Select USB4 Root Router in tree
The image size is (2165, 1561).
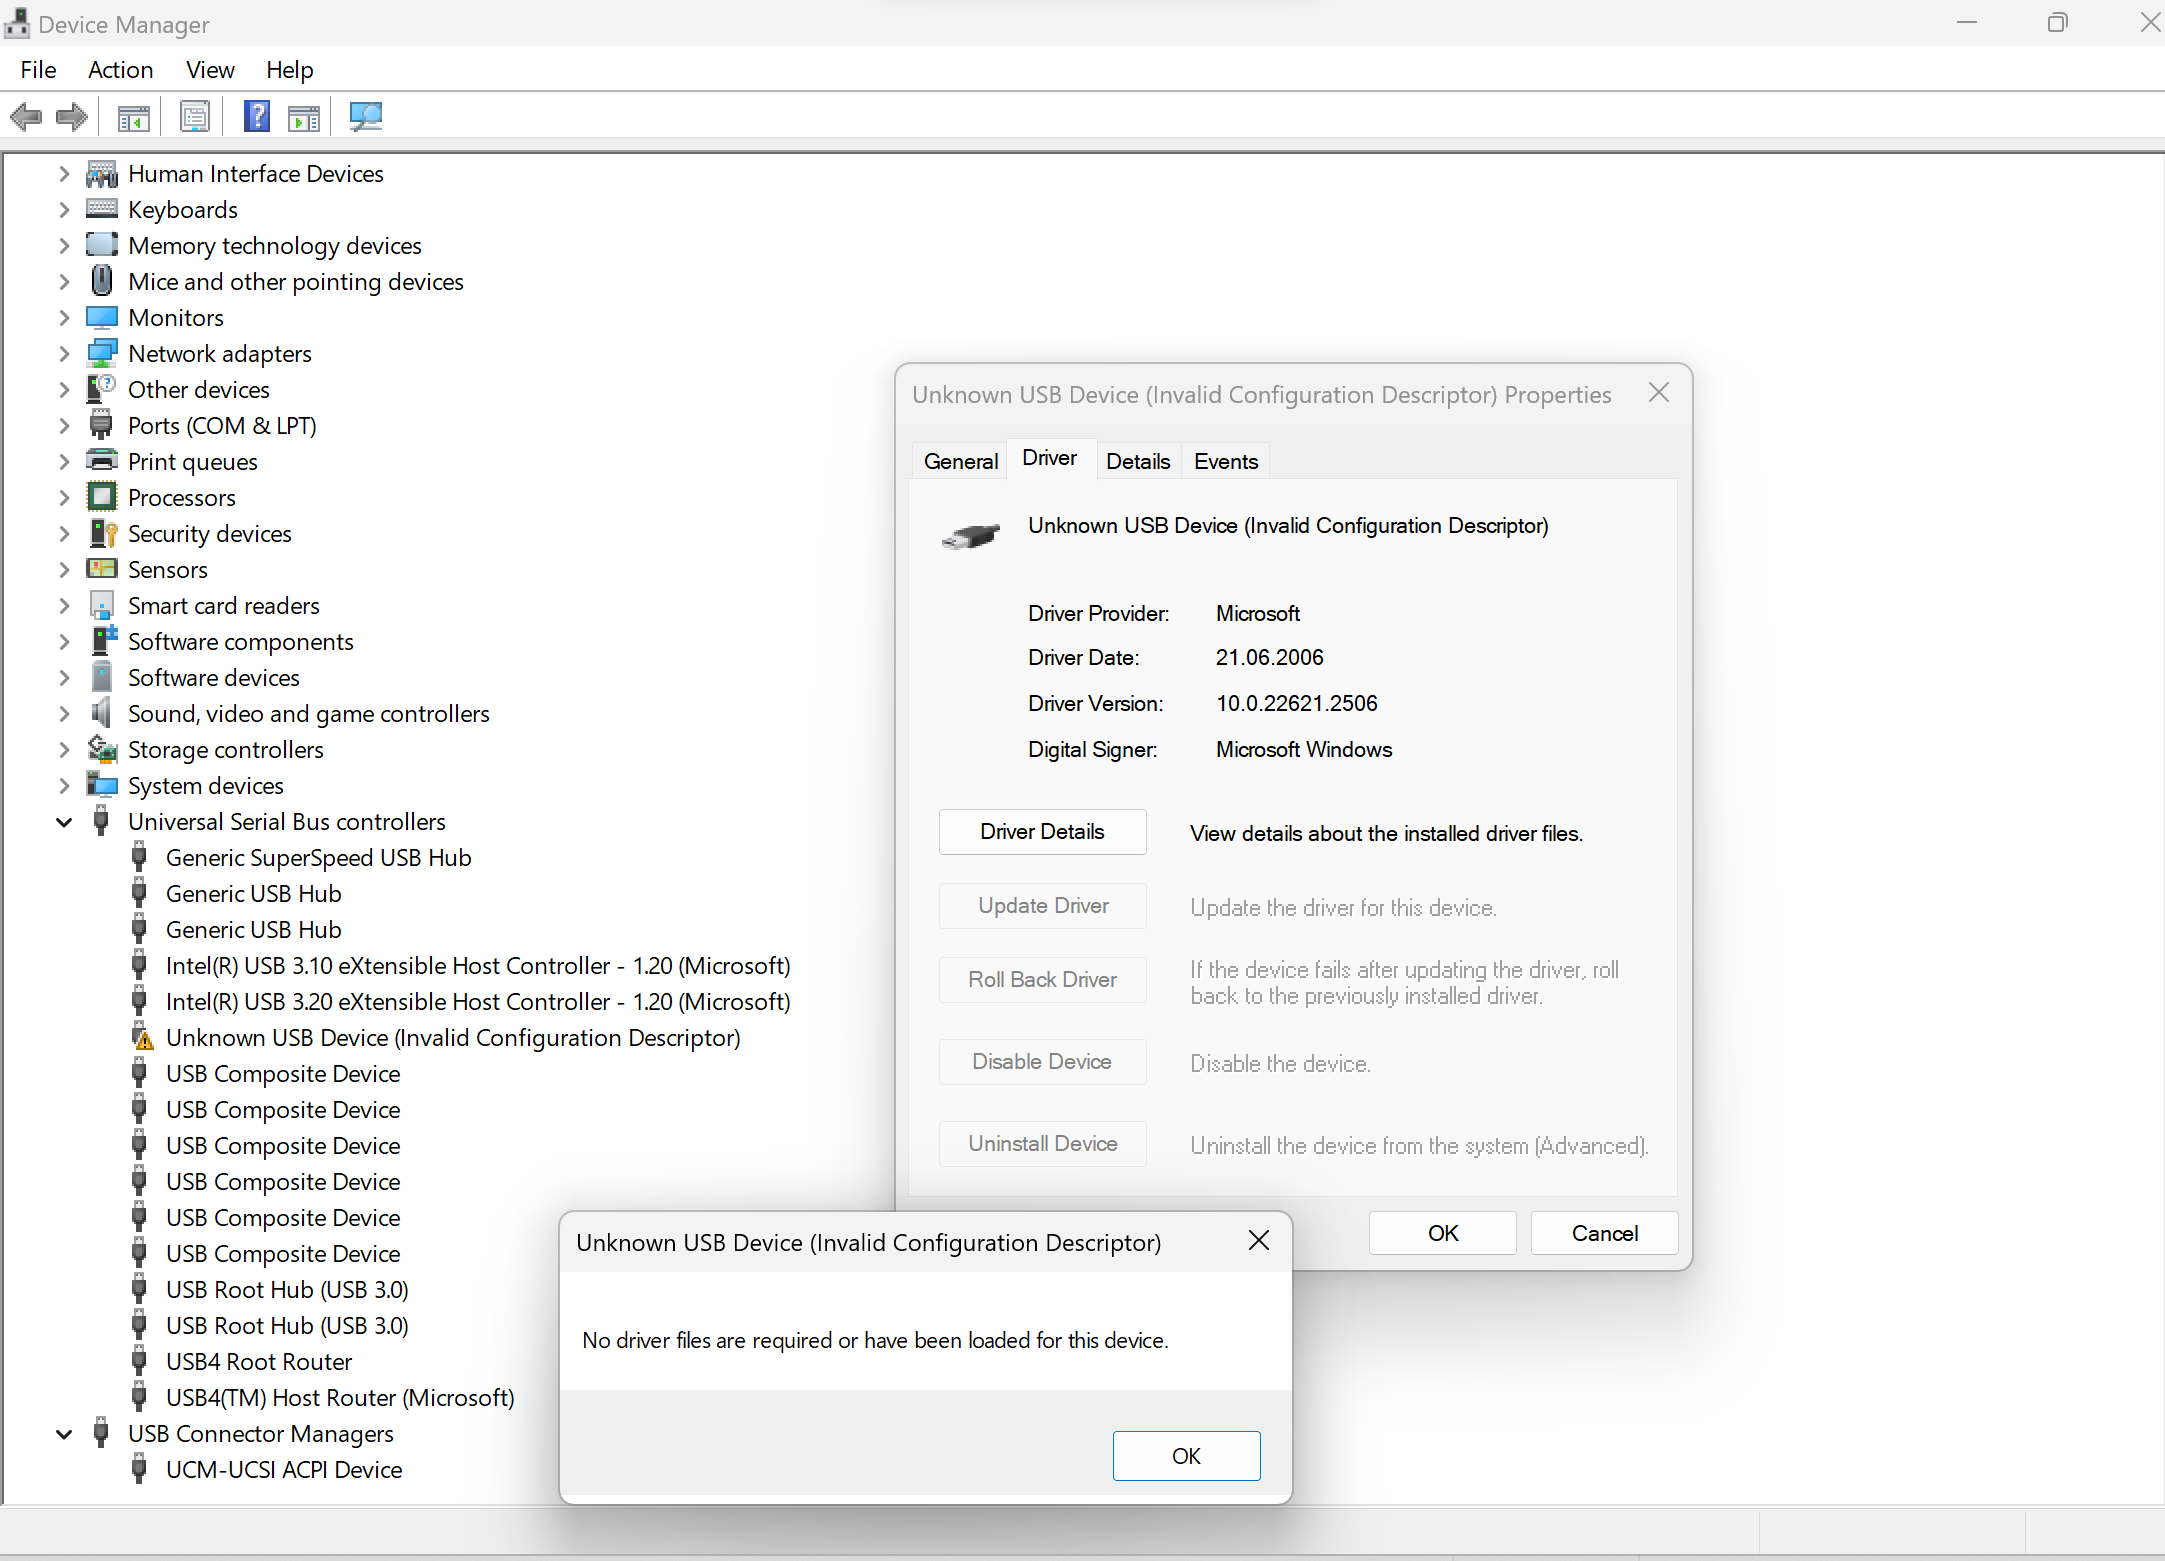[x=258, y=1362]
